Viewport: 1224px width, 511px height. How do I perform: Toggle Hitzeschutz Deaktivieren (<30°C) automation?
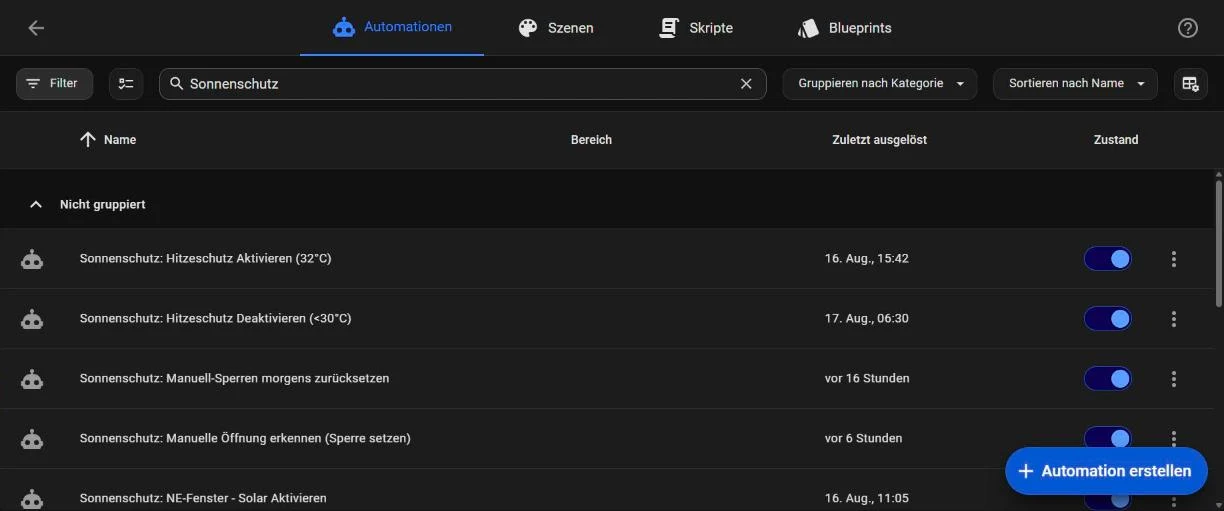(1108, 319)
